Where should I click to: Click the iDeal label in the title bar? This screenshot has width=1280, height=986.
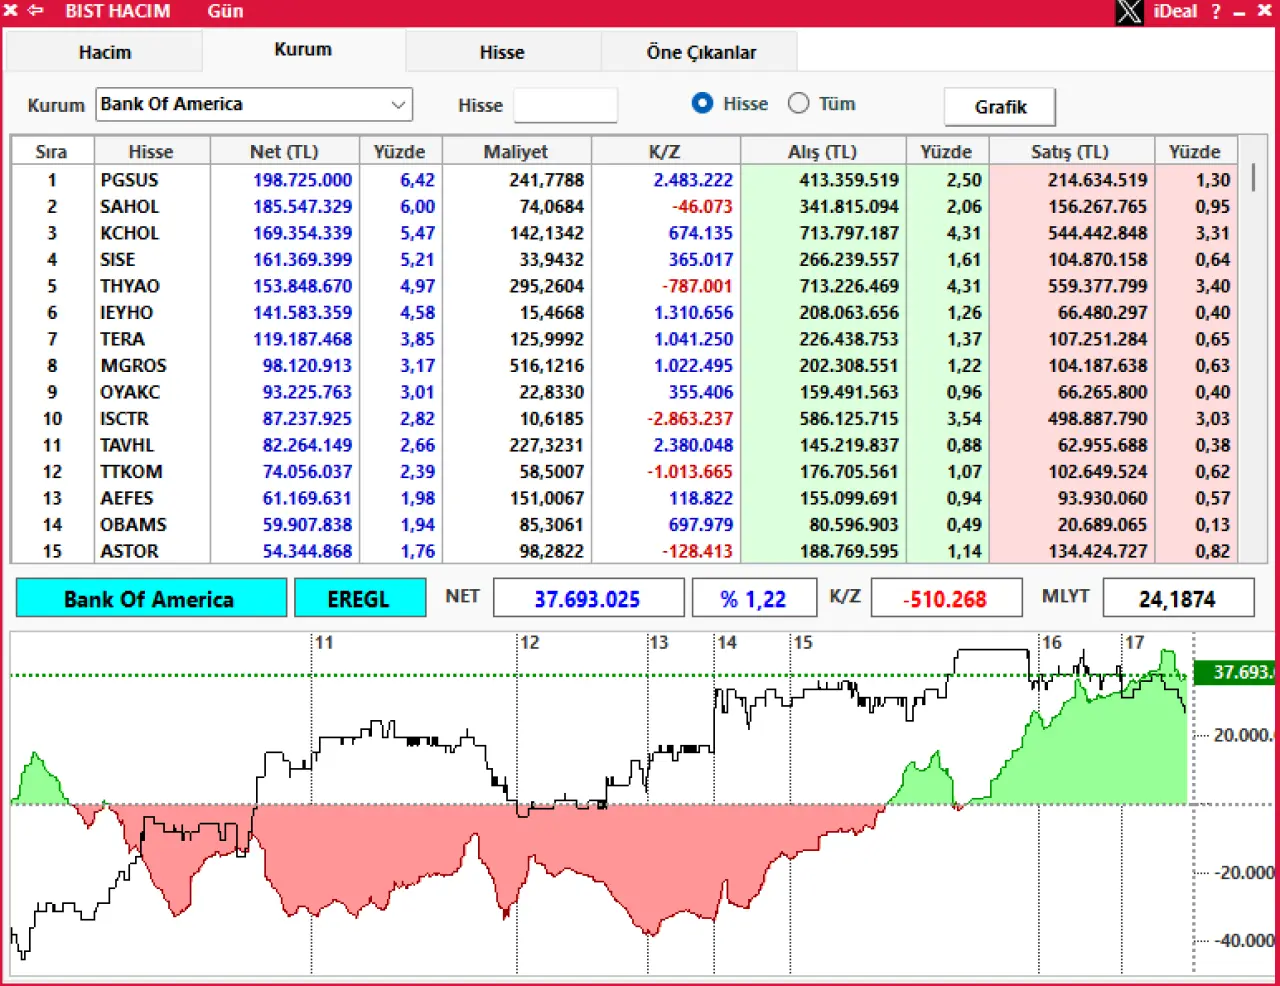pos(1175,11)
